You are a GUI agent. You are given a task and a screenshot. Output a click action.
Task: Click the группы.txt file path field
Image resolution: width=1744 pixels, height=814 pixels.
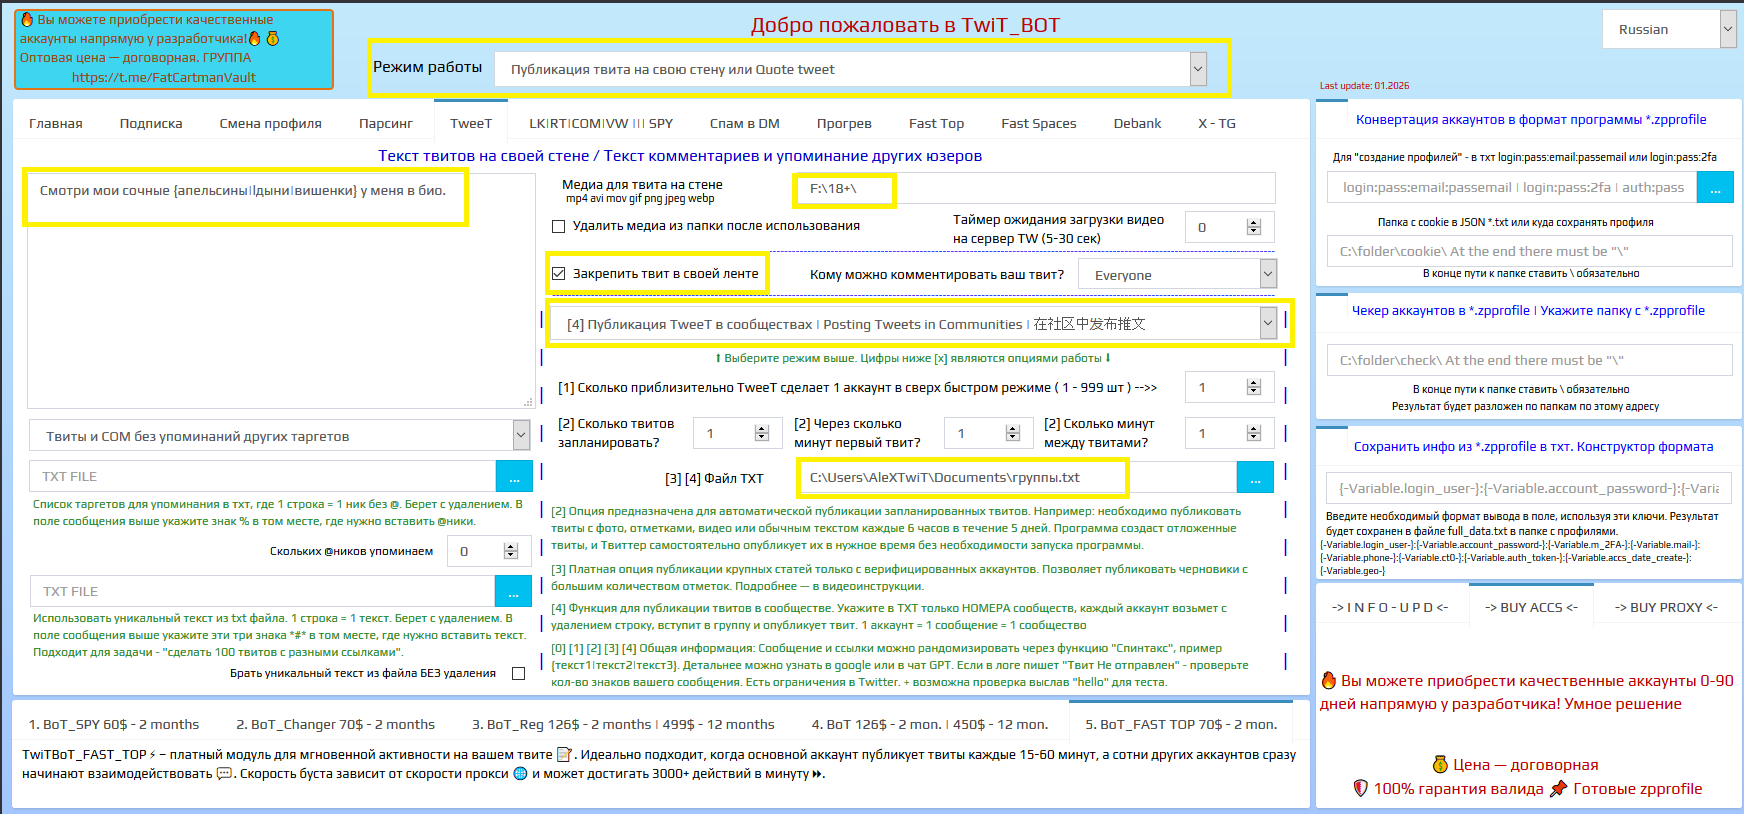[1017, 477]
